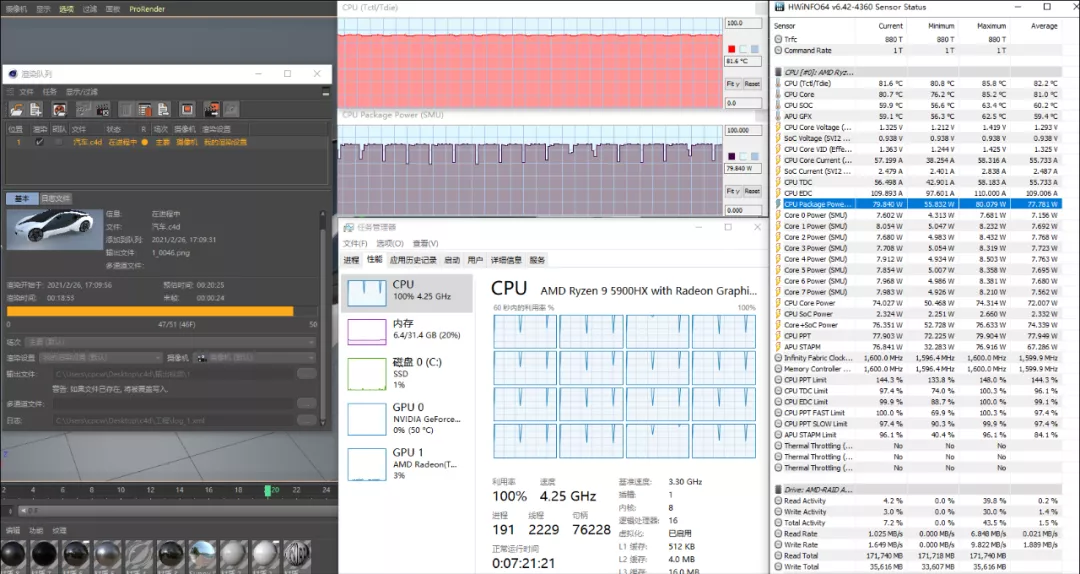Click Fit y button on CPU Package Power graph
This screenshot has width=1080, height=574.
point(733,191)
